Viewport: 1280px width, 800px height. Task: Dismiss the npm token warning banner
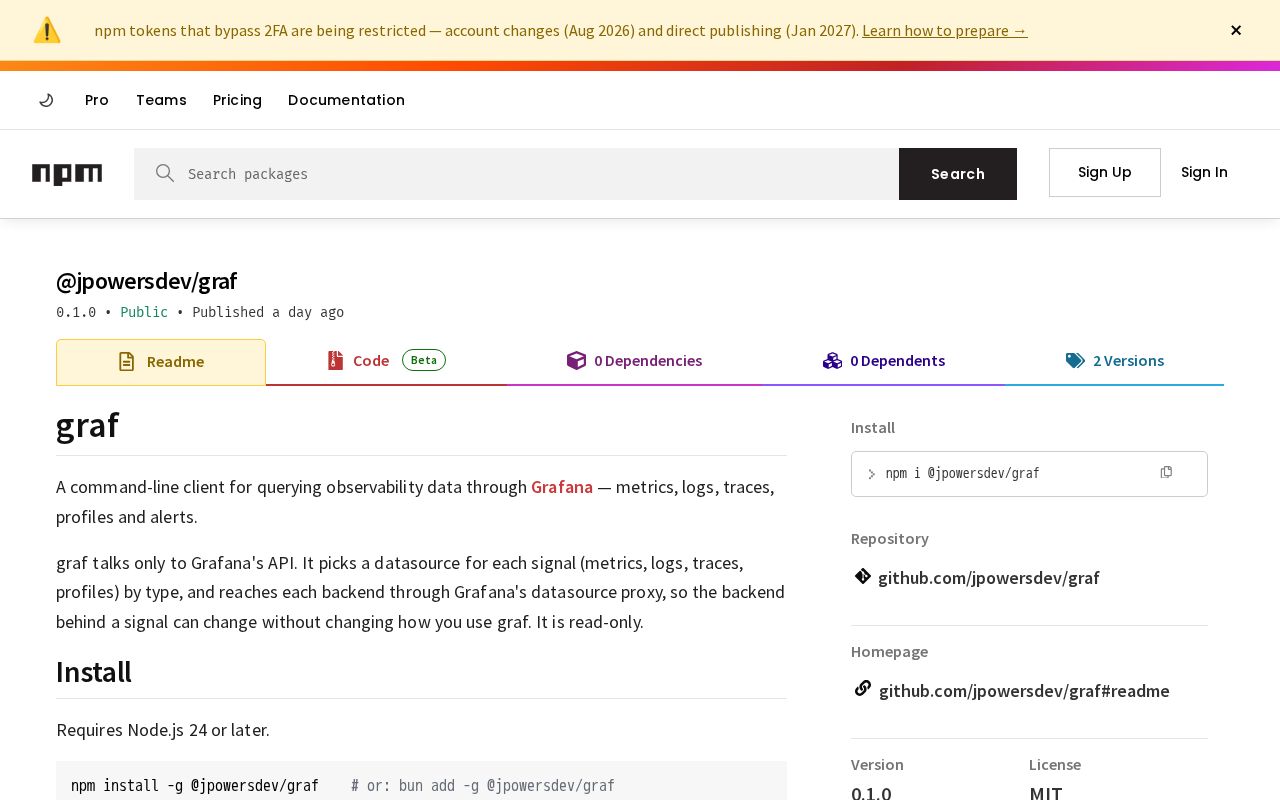tap(1236, 30)
